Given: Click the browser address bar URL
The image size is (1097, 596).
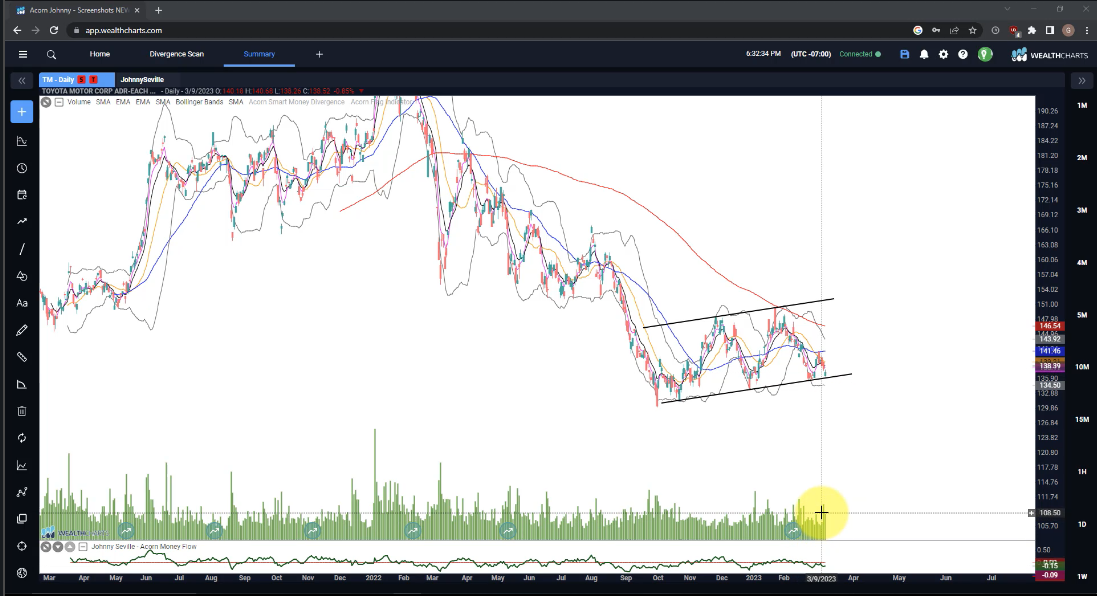Looking at the screenshot, I should pyautogui.click(x=124, y=30).
